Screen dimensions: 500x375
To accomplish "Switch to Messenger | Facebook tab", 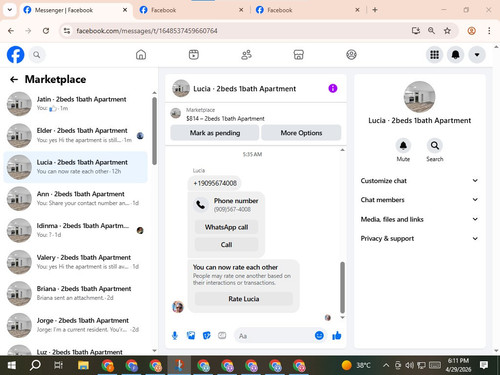I will (75, 10).
